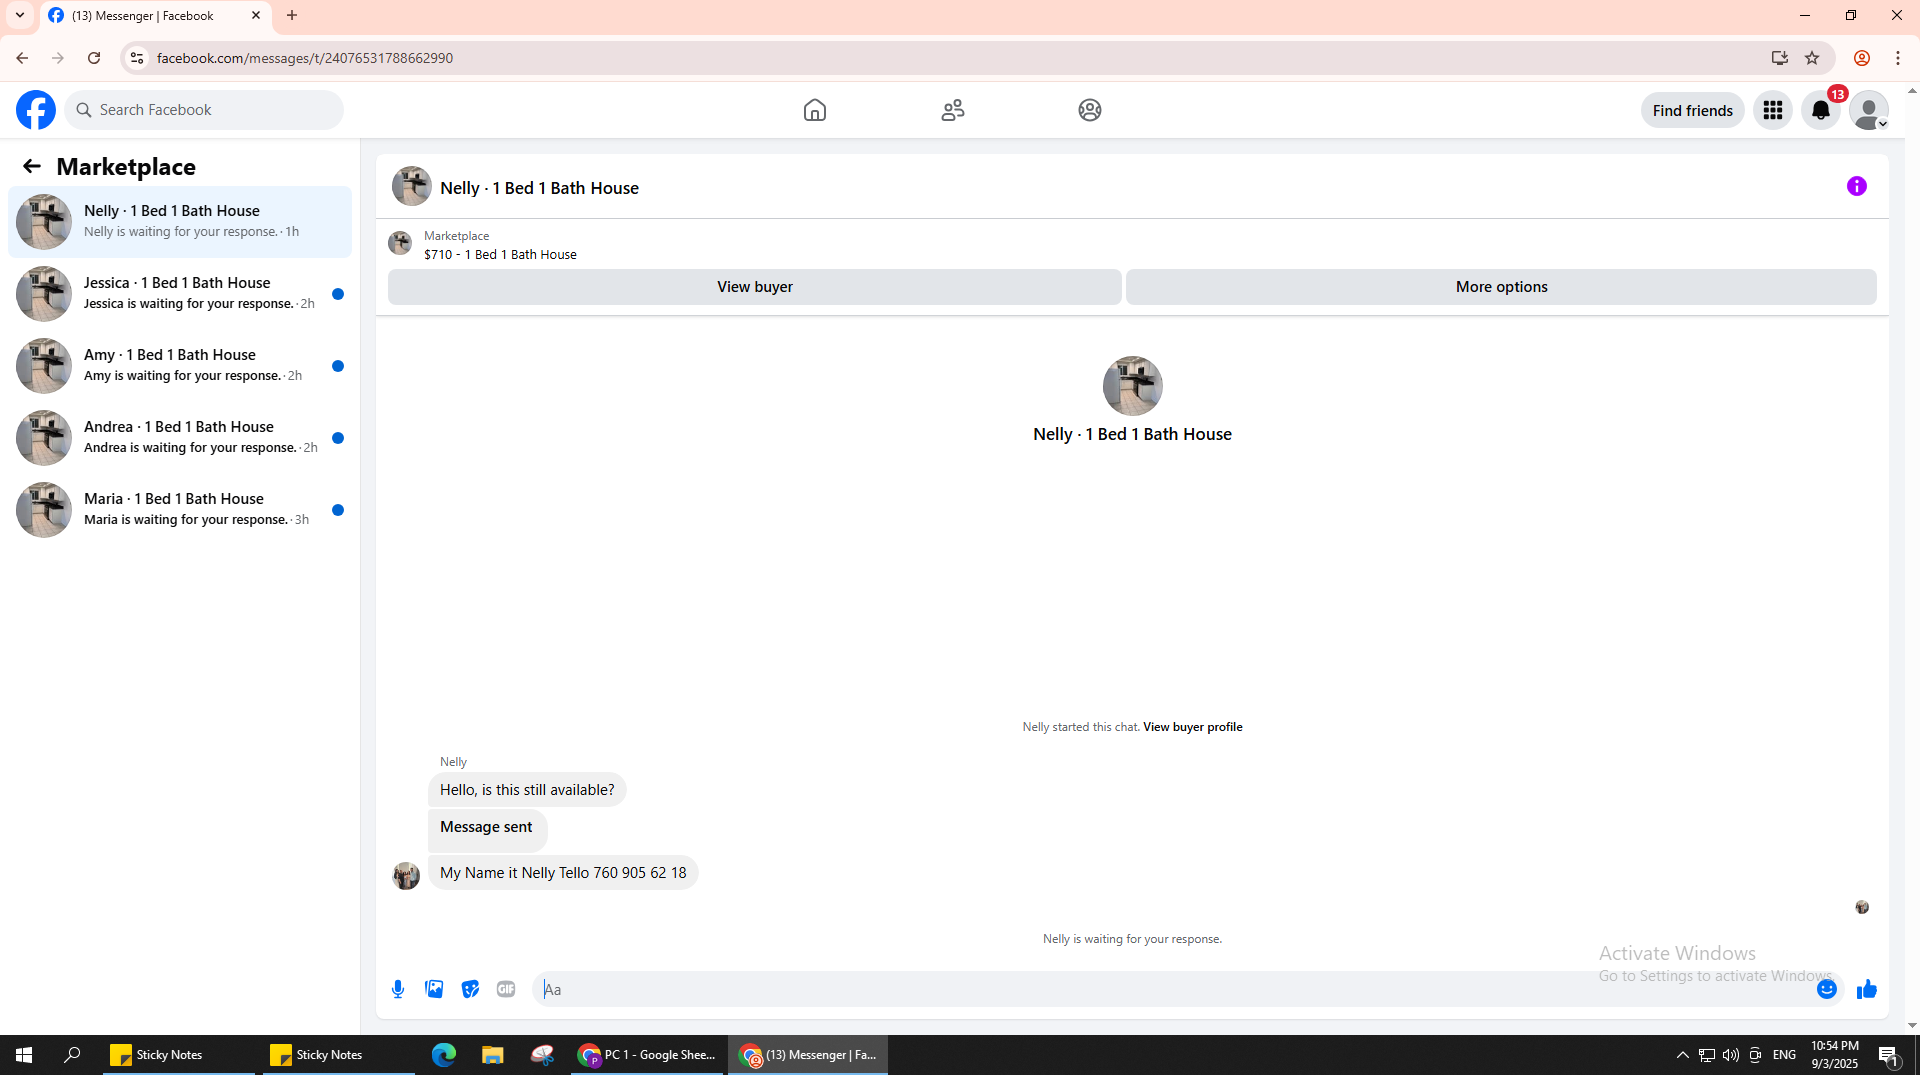Image resolution: width=1920 pixels, height=1075 pixels.
Task: Click the large Nelly listing avatar
Action: [x=1133, y=386]
